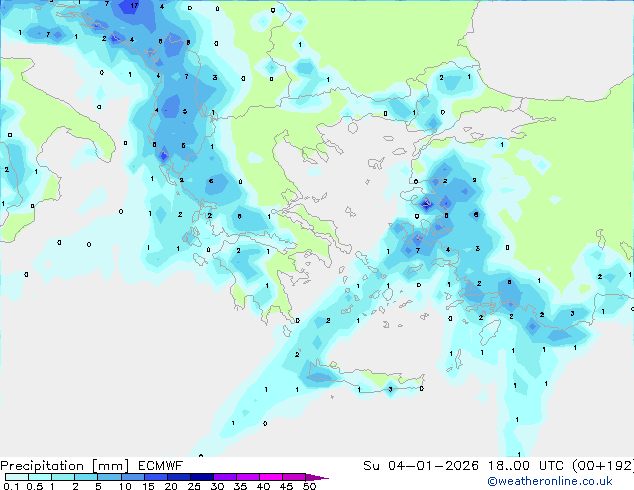Image resolution: width=634 pixels, height=490 pixels.
Task: Click the '18..00 UTC' time text
Action: 528,466
